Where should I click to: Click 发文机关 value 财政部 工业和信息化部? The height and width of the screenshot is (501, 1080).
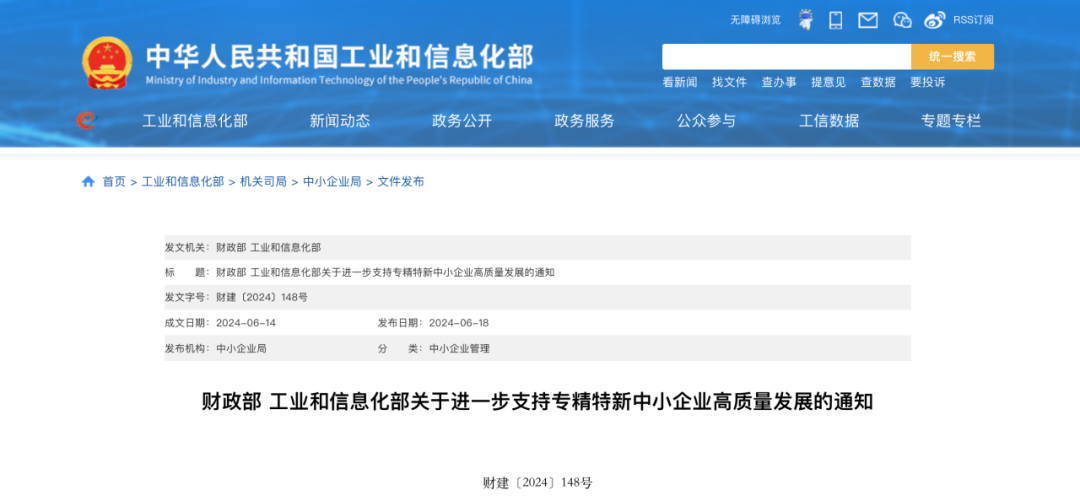coord(269,247)
